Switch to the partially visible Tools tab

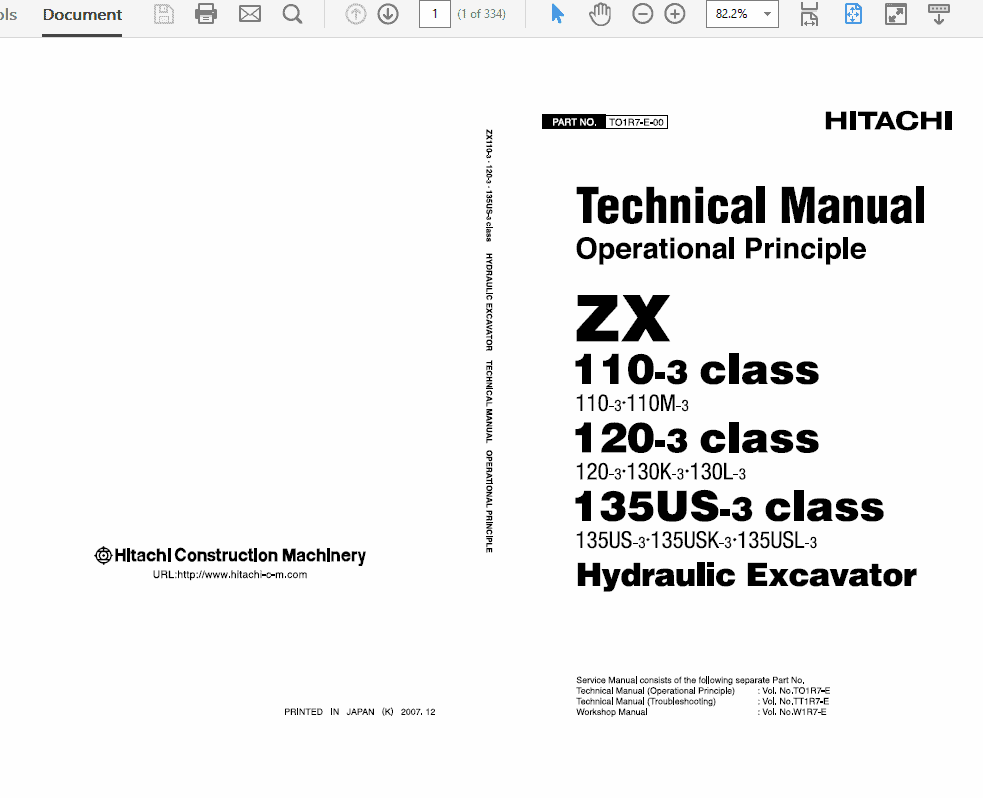[8, 15]
